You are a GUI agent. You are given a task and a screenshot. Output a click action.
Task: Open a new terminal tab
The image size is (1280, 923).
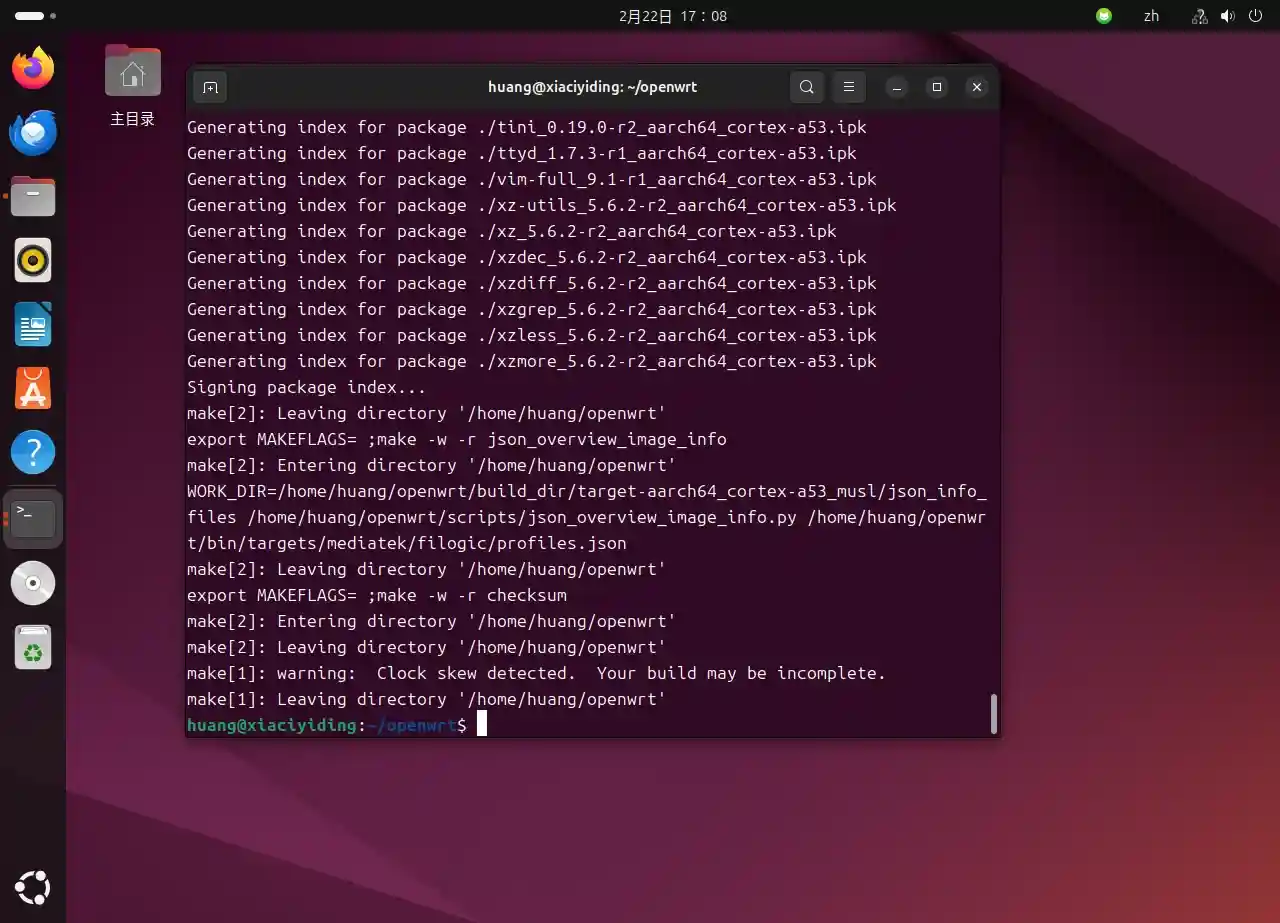tap(210, 87)
